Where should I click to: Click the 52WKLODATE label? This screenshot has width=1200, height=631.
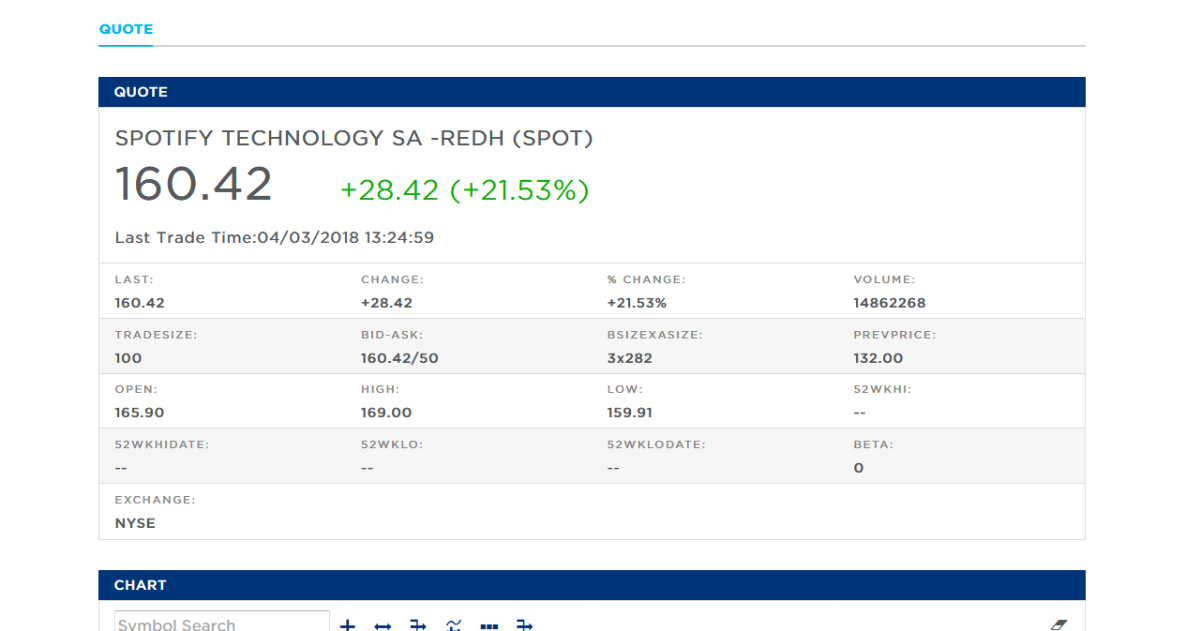(x=656, y=444)
